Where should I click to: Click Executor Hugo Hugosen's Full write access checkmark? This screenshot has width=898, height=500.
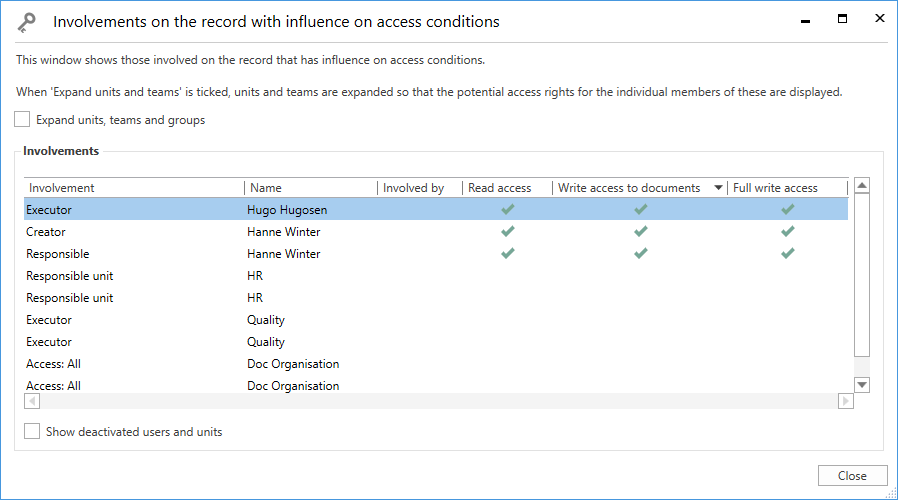tap(788, 210)
